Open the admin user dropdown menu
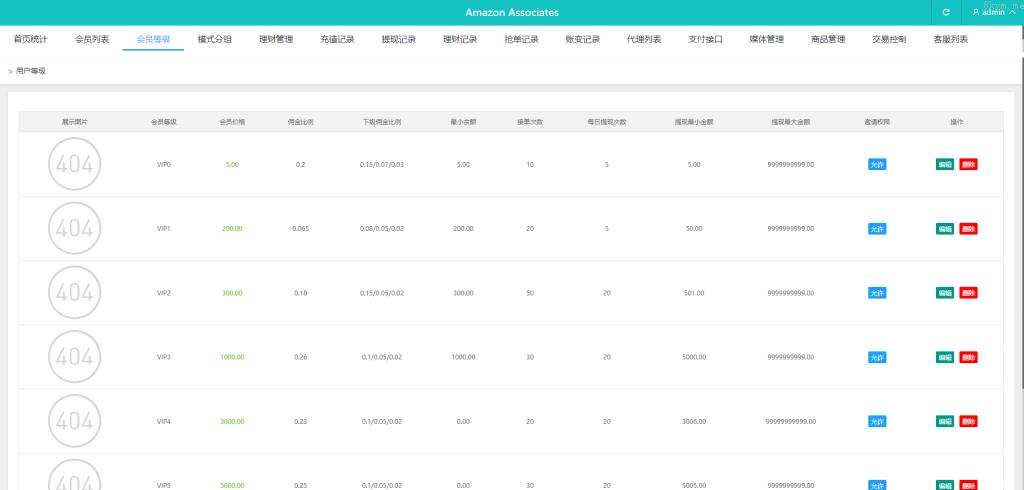 (993, 12)
